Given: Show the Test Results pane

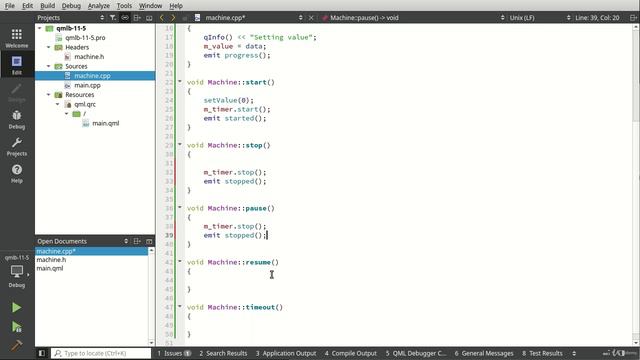Looking at the screenshot, I should click(x=542, y=353).
